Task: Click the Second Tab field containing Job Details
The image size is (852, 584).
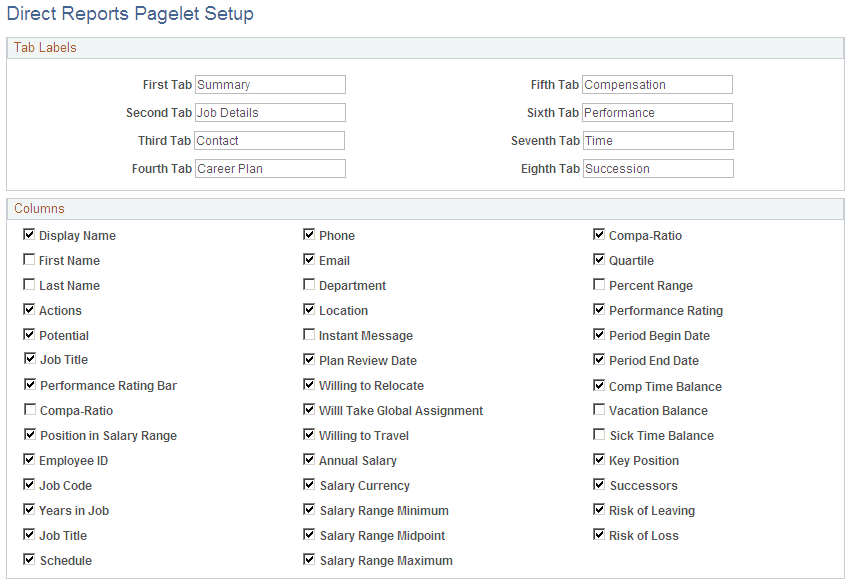Action: pyautogui.click(x=270, y=112)
